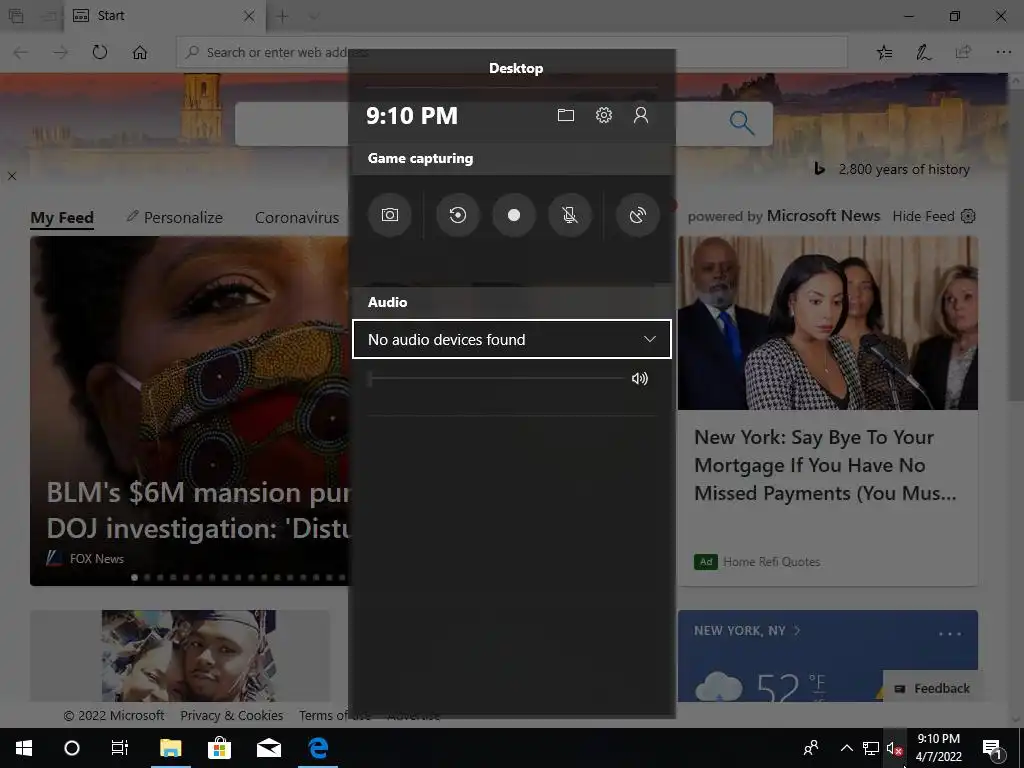Image resolution: width=1024 pixels, height=768 pixels.
Task: Expand the NEW YORK, NY weather location
Action: coord(746,631)
